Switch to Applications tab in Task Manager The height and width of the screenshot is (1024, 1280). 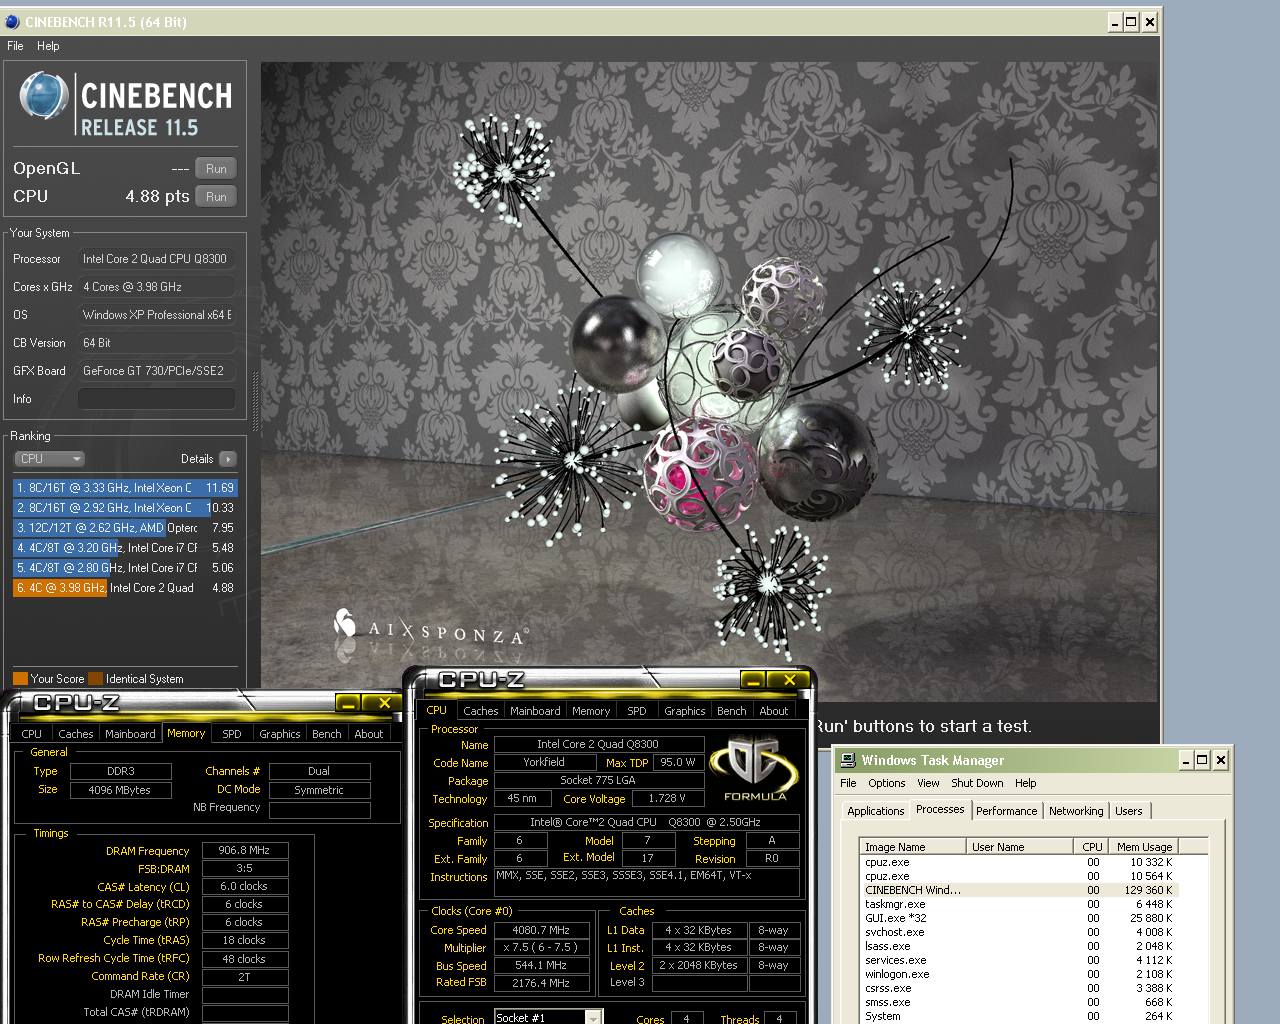[x=875, y=811]
